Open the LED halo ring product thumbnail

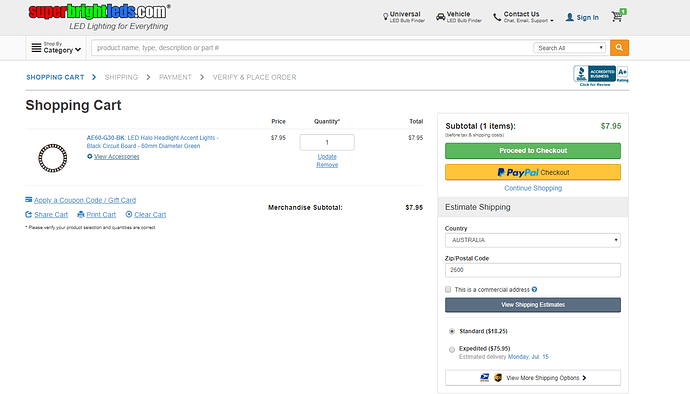click(53, 158)
